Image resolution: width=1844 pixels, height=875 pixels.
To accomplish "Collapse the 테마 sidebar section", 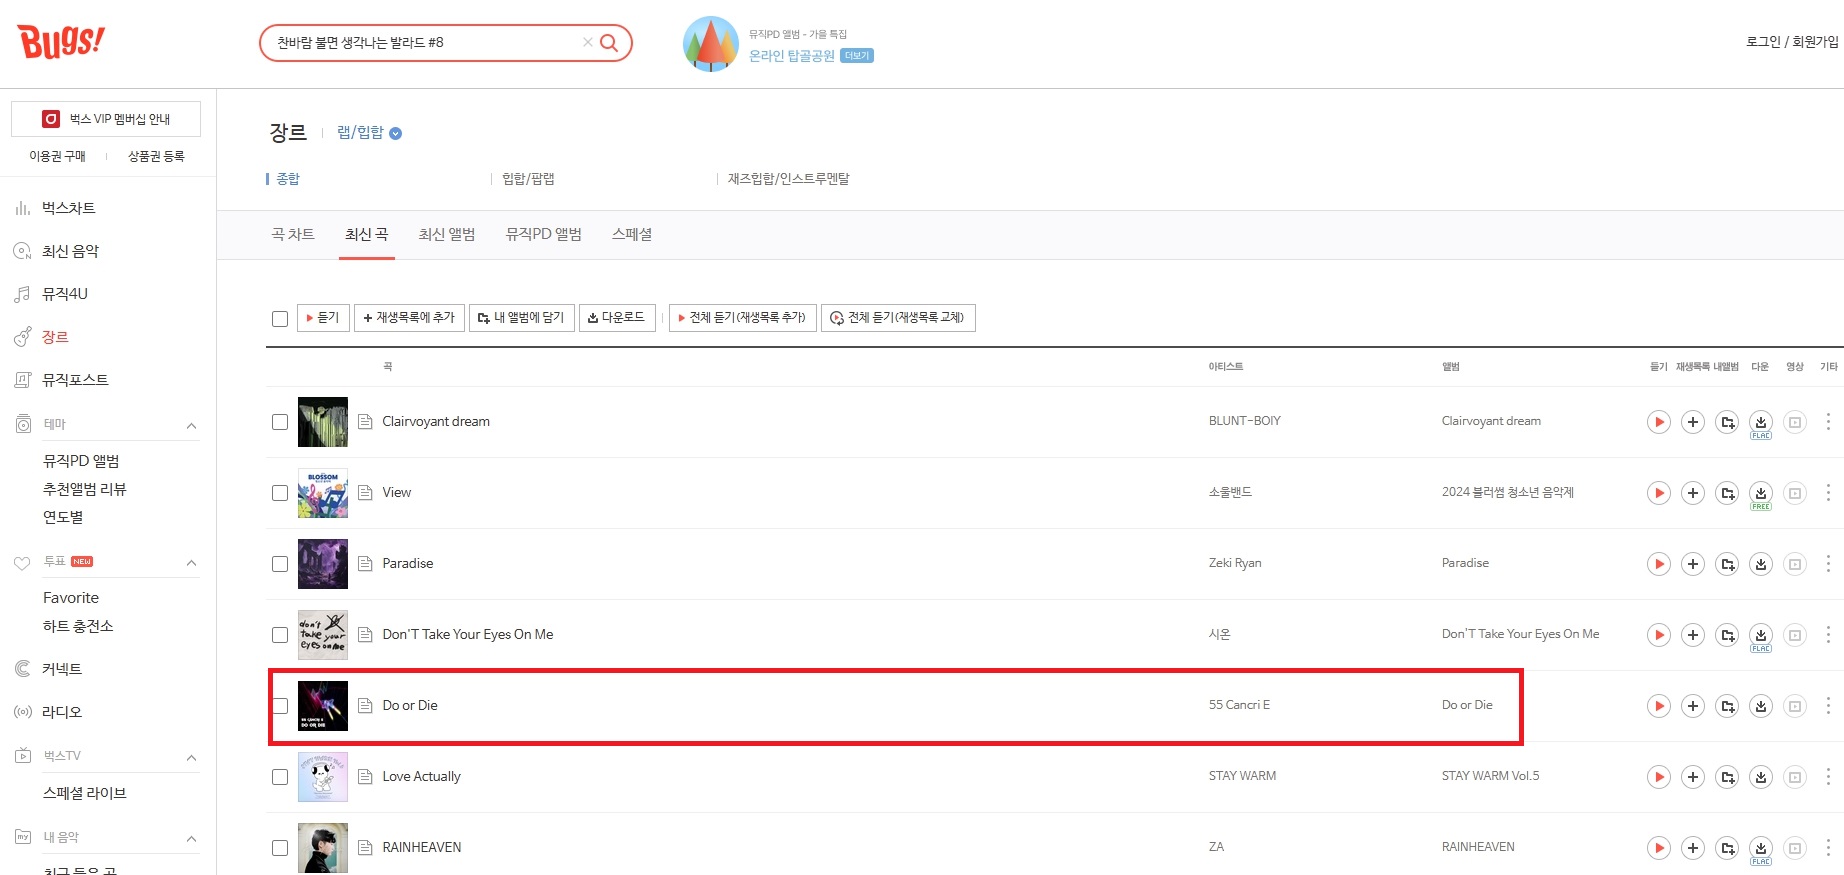I will point(191,425).
